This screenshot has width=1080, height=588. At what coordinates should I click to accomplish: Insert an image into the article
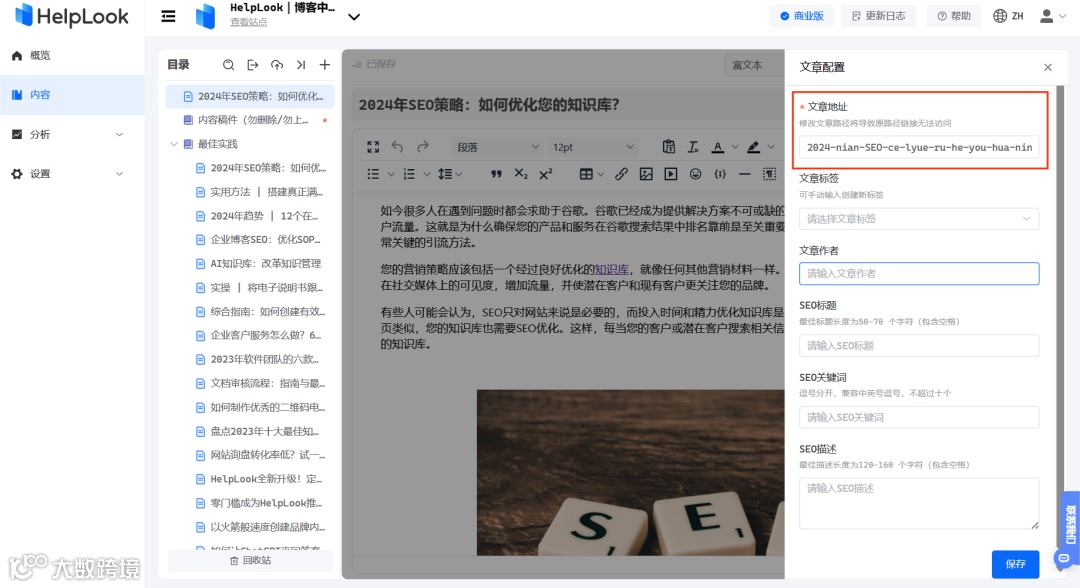[x=646, y=173]
